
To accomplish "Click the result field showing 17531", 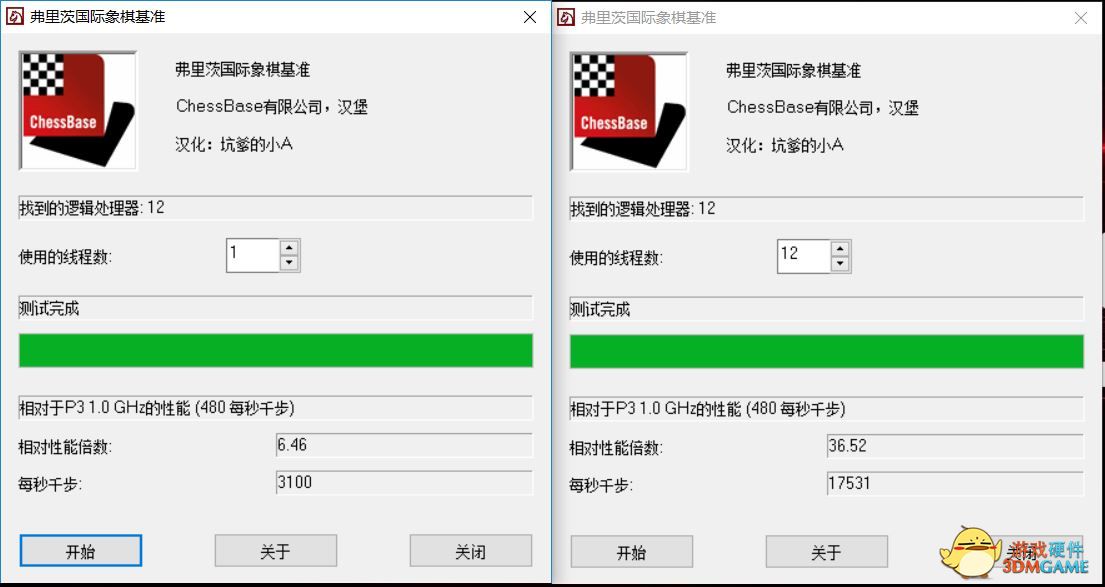I will (955, 484).
